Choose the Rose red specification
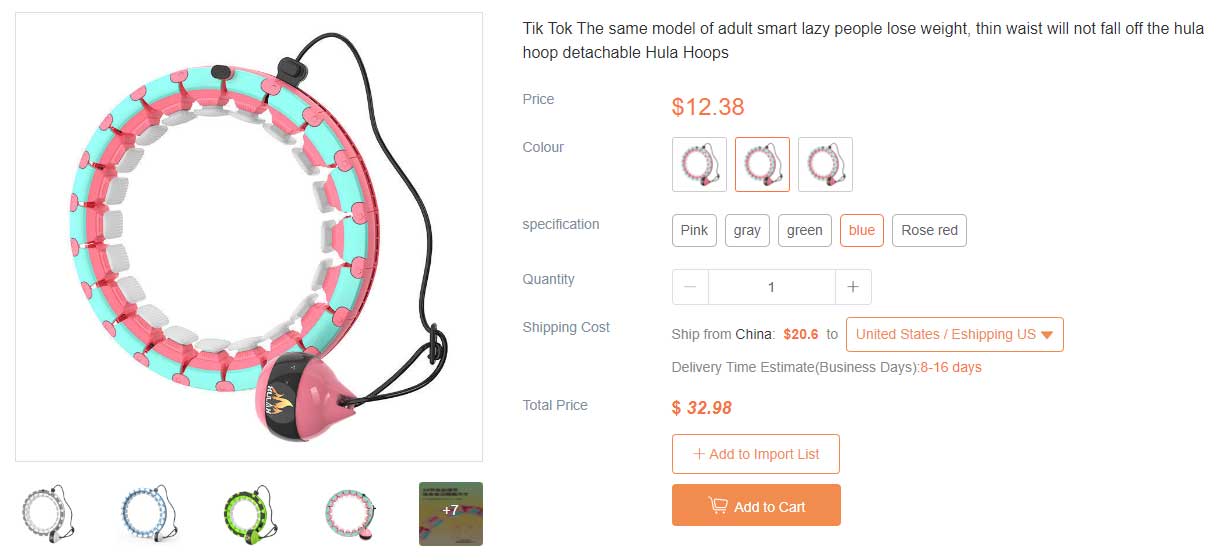The width and height of the screenshot is (1232, 560). click(929, 230)
